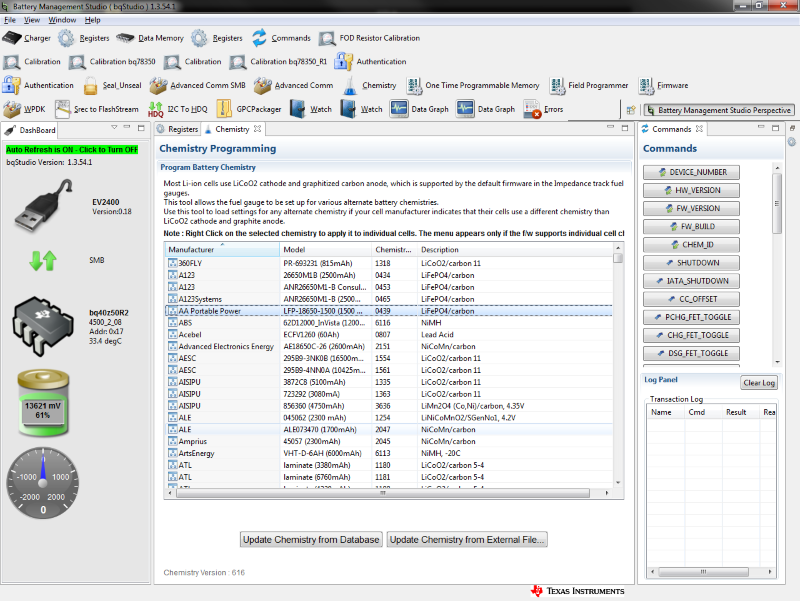Click the chemistry table vertical scrollbar

click(x=618, y=363)
